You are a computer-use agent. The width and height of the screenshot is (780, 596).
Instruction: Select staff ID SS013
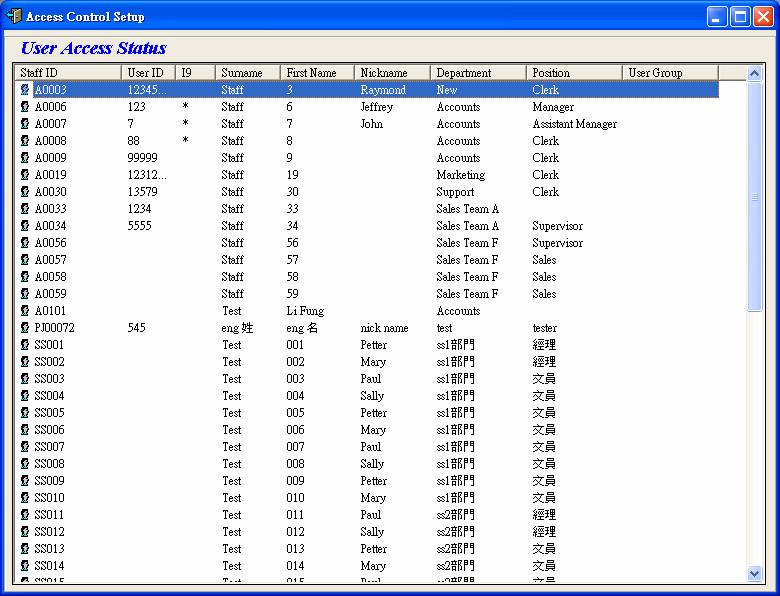pyautogui.click(x=49, y=548)
